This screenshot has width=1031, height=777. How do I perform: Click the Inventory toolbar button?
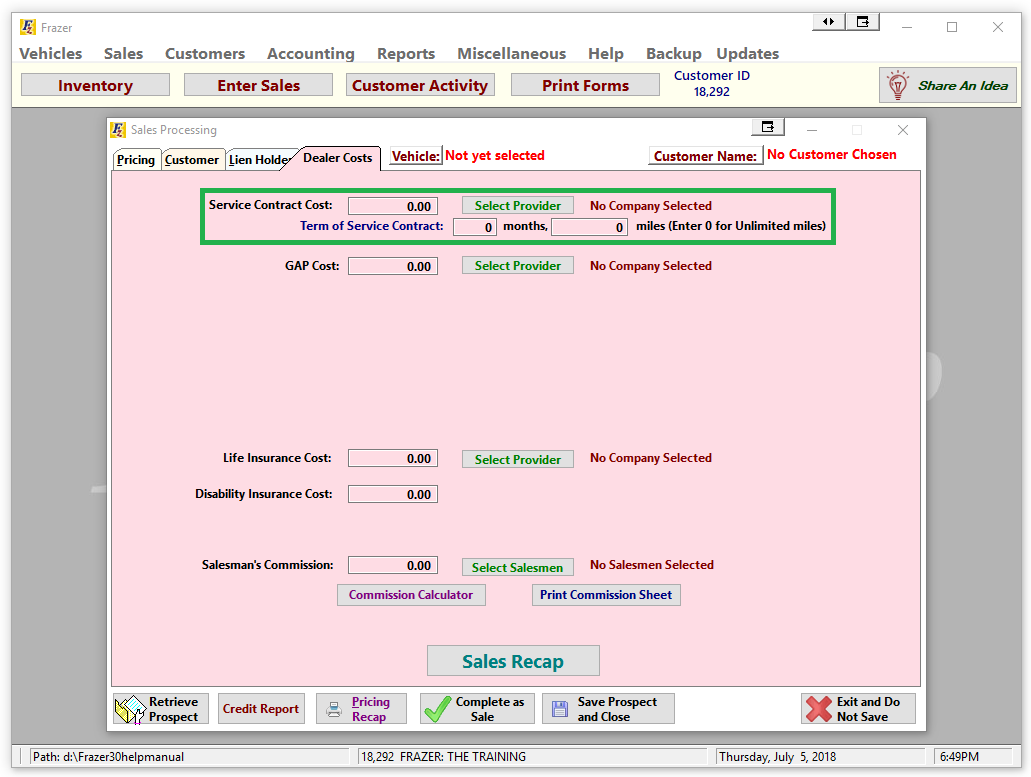[x=95, y=85]
